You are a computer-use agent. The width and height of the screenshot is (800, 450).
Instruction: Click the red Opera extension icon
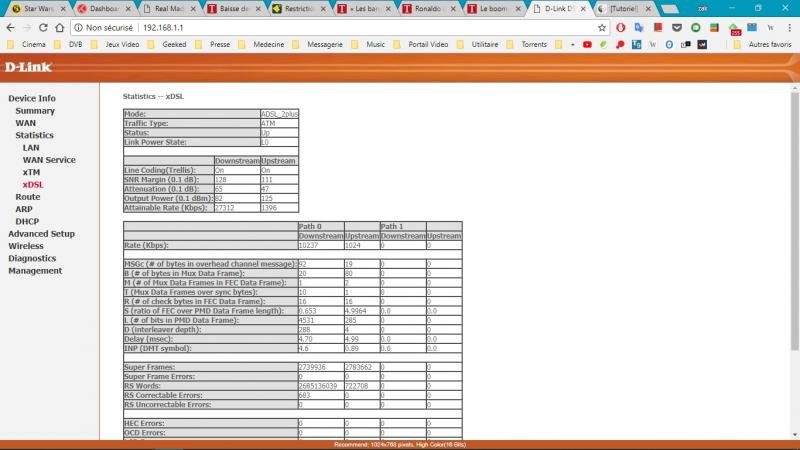tap(621, 28)
